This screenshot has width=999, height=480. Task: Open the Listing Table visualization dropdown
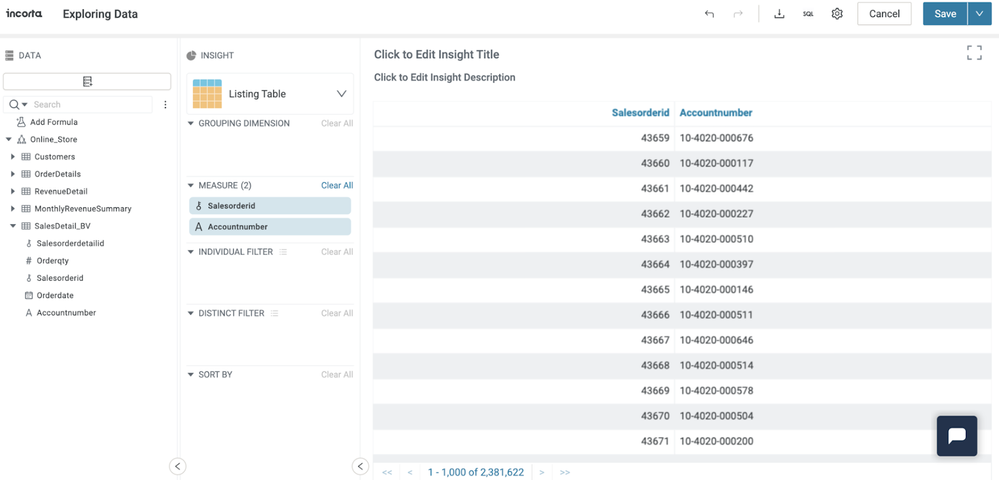pos(341,94)
